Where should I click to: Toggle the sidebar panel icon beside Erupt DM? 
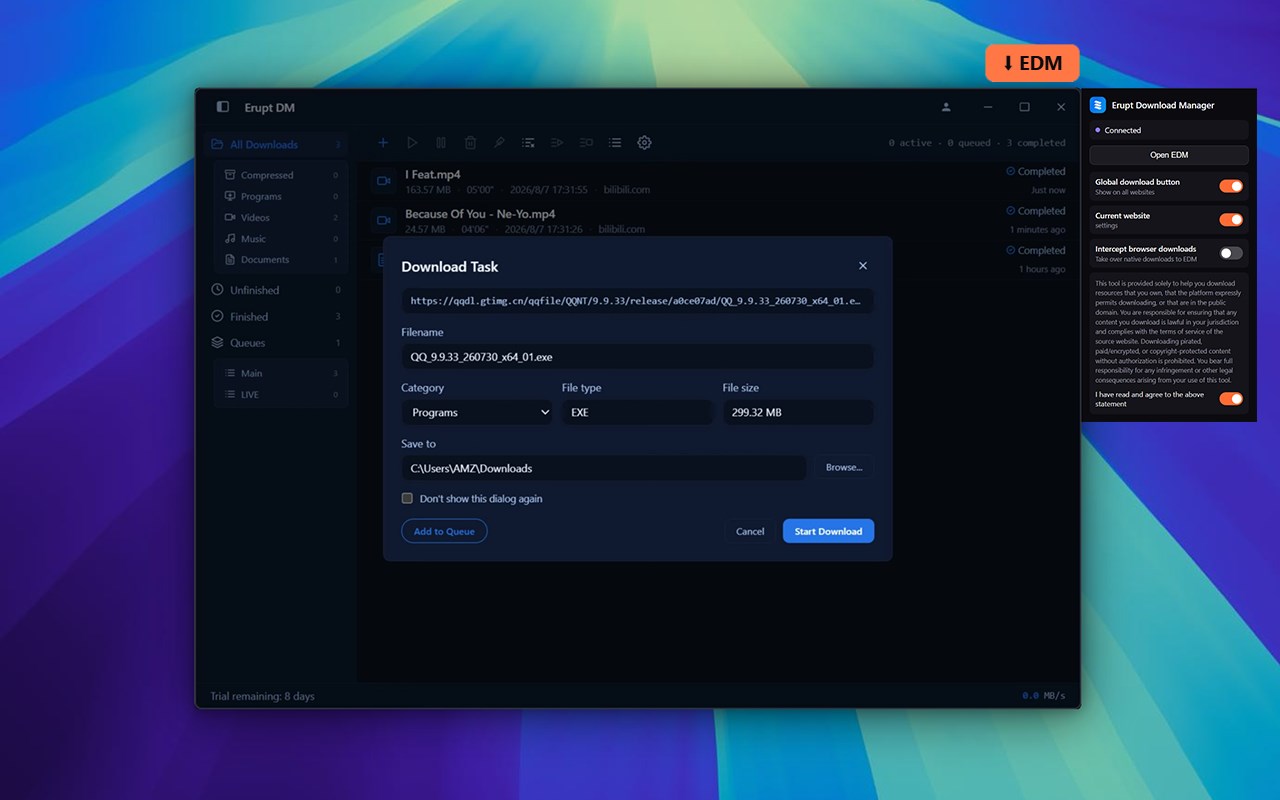coord(223,107)
